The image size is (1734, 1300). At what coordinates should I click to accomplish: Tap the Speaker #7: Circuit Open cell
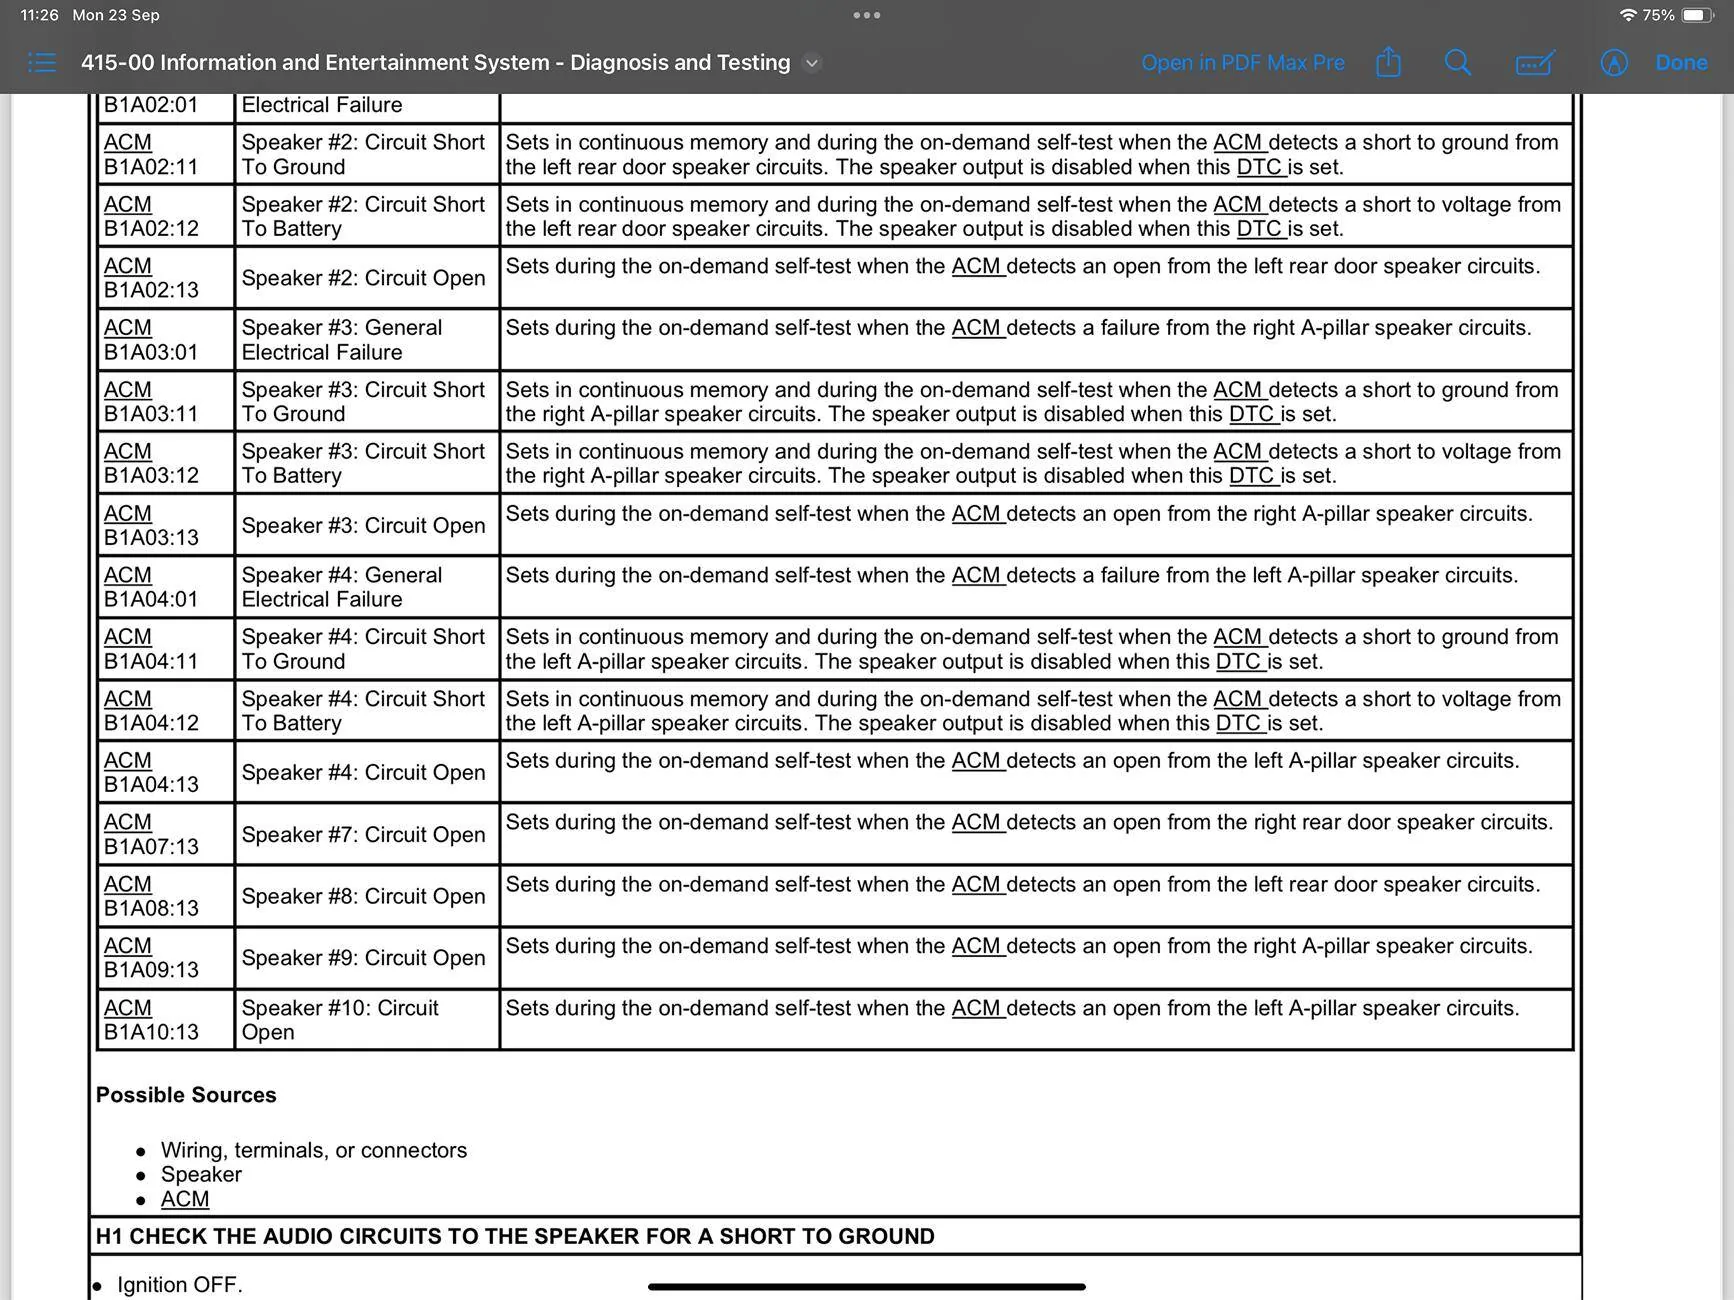point(363,835)
